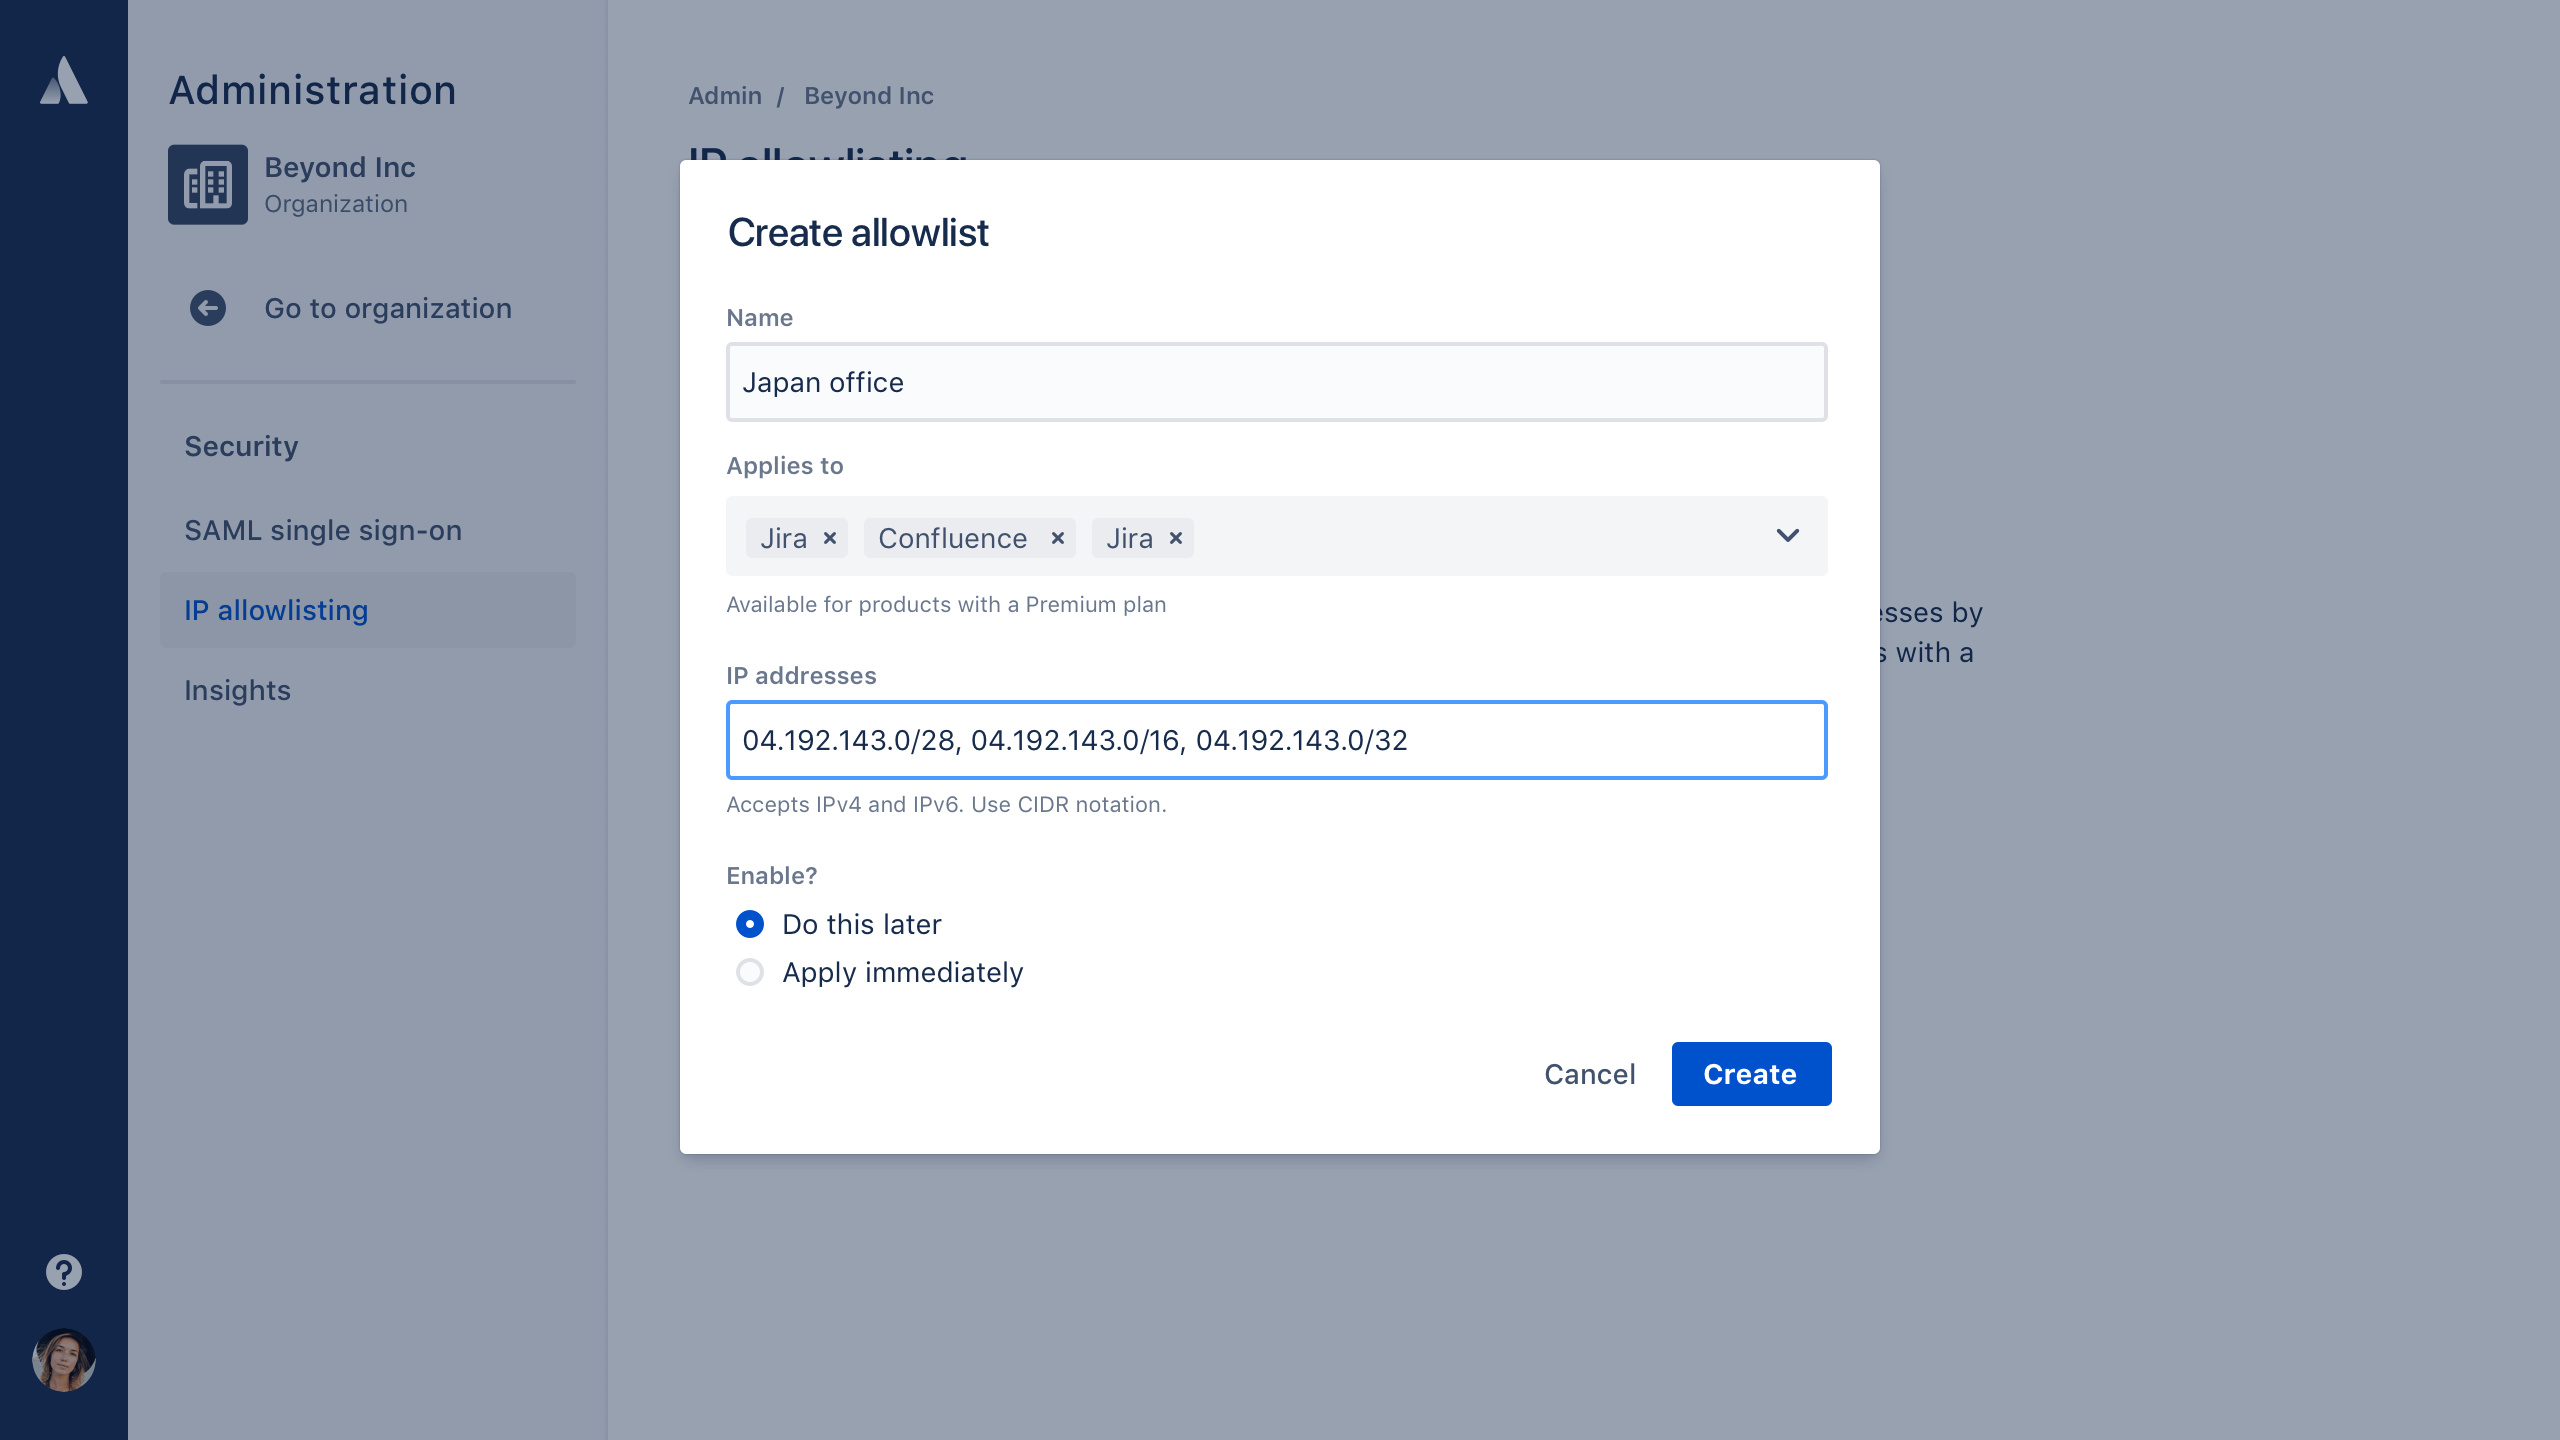Viewport: 2560px width, 1440px height.
Task: Remove first Jira tag from Applies to
Action: pos(830,538)
